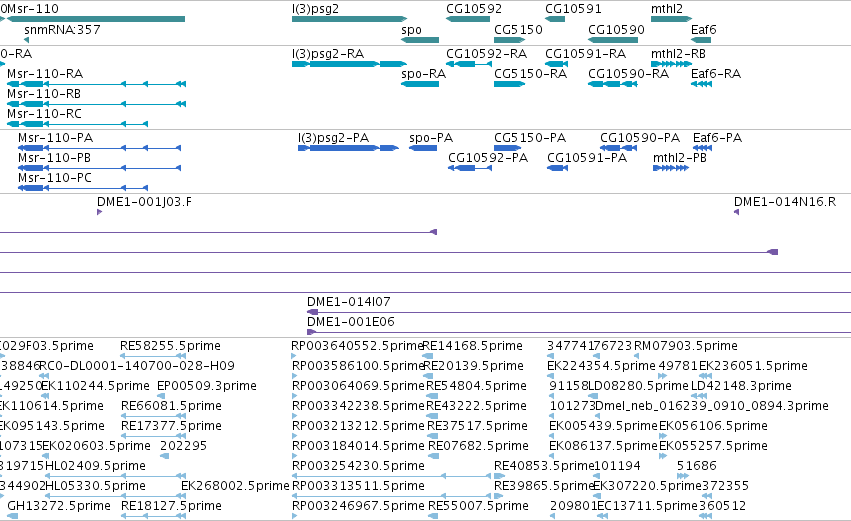
Task: Open the CG10590-RA transcript
Action: pos(613,84)
